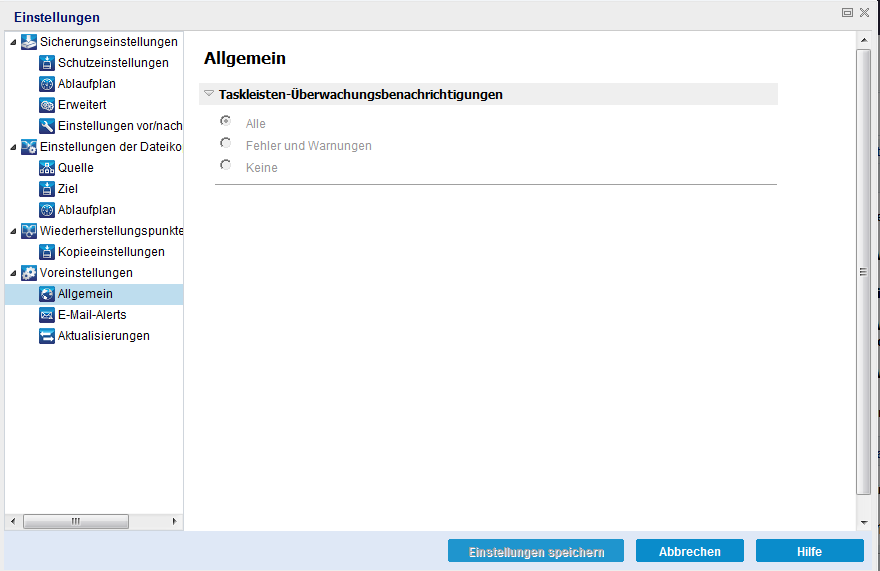The image size is (880, 571).
Task: Click the Schutzeinstellungen icon in the tree
Action: tap(47, 63)
